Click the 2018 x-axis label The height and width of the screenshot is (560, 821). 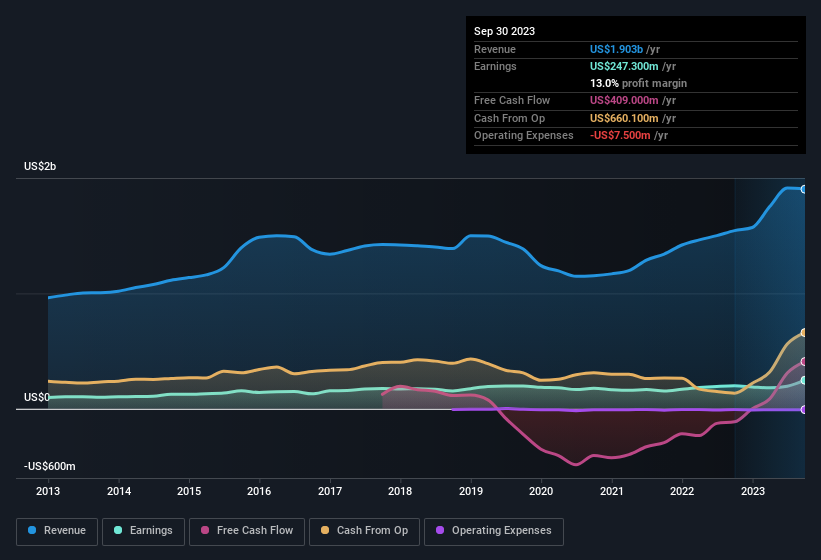click(x=400, y=491)
